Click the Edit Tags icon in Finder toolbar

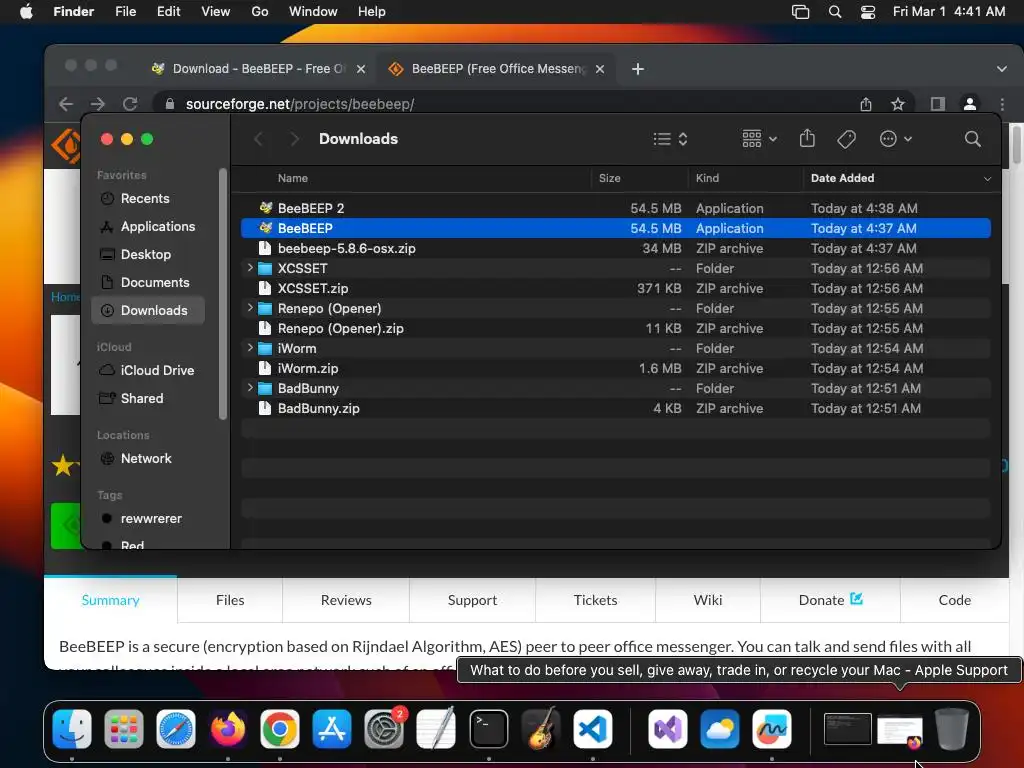[x=846, y=139]
